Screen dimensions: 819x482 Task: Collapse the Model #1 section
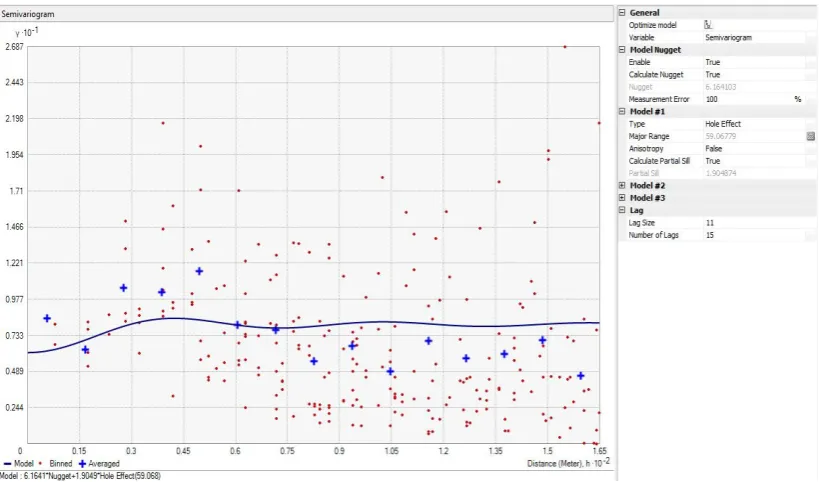pos(622,111)
